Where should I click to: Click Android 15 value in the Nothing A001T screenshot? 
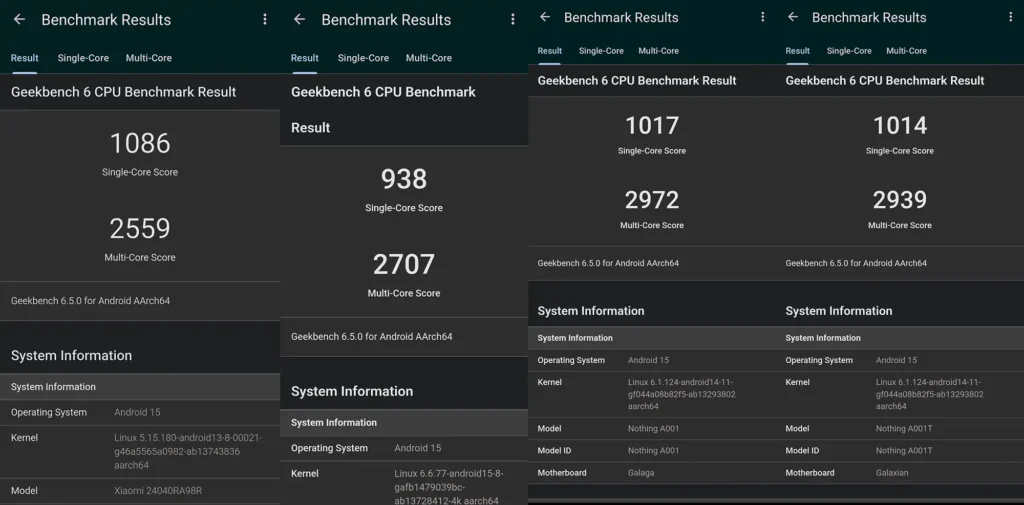coord(897,361)
